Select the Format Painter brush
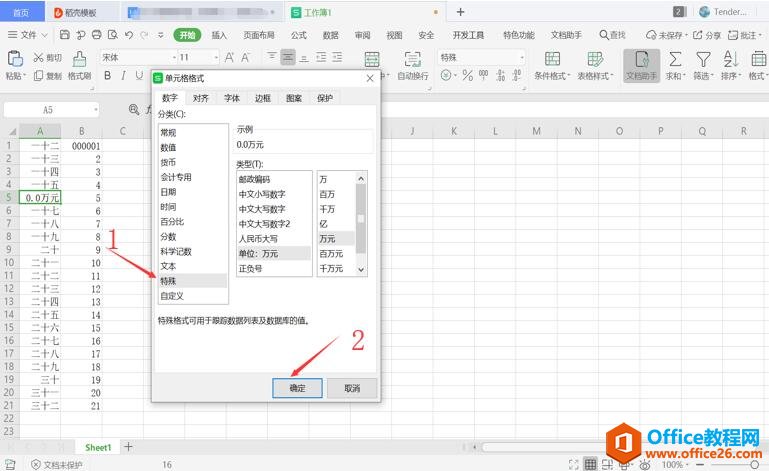This screenshot has width=769, height=471. [x=79, y=59]
